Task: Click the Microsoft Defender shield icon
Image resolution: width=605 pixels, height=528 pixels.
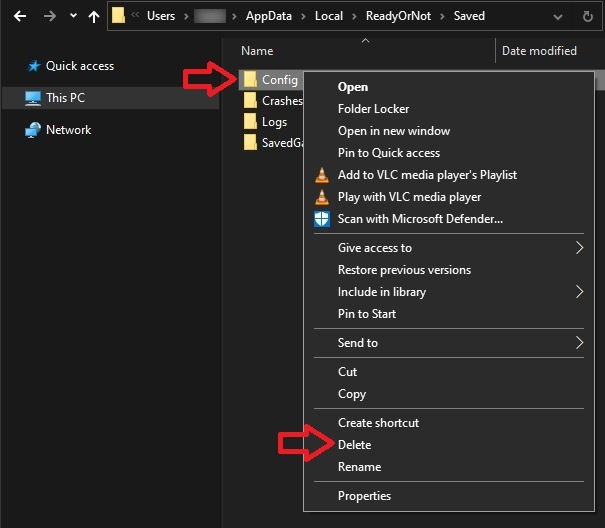Action: tap(321, 219)
